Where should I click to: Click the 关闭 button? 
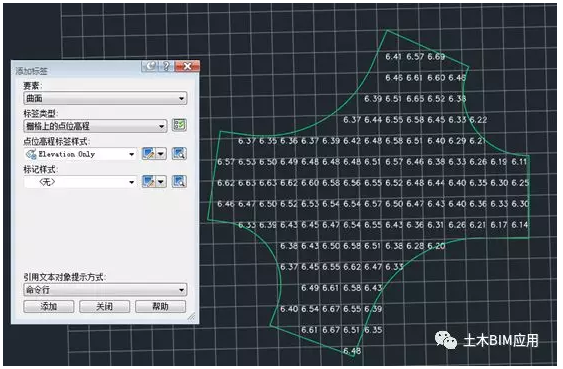104,307
